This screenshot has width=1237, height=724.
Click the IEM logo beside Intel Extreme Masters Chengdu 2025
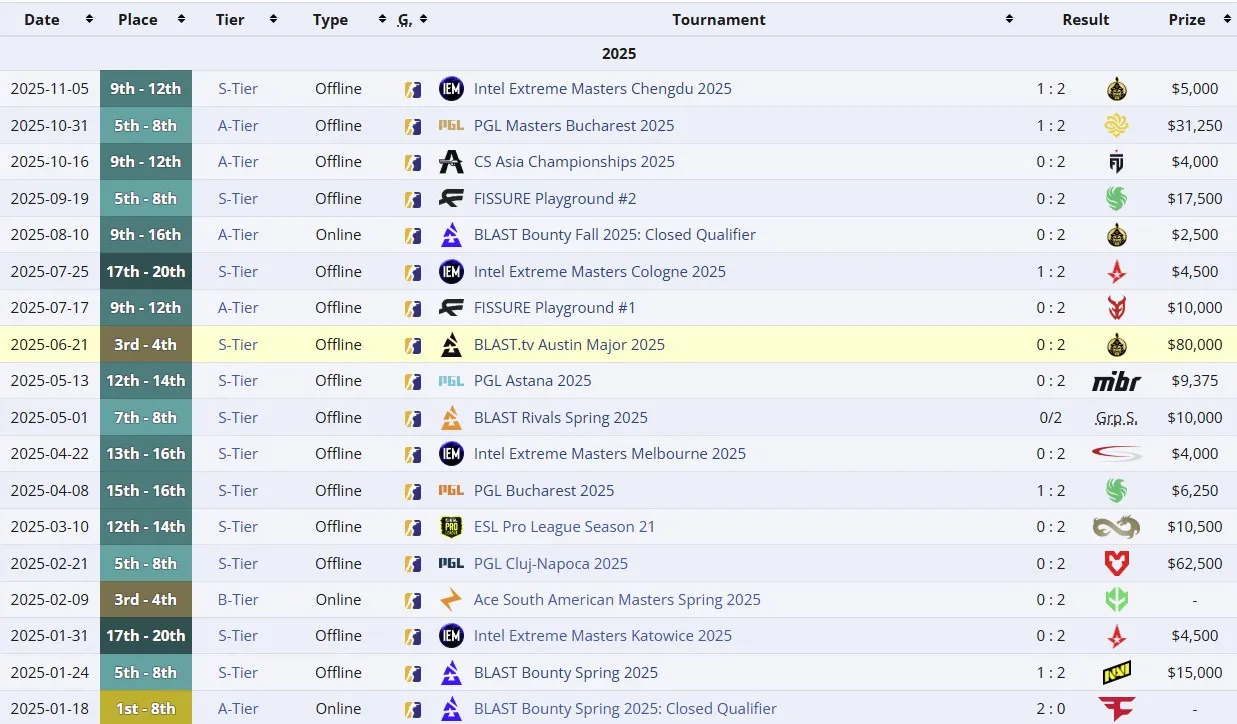451,89
